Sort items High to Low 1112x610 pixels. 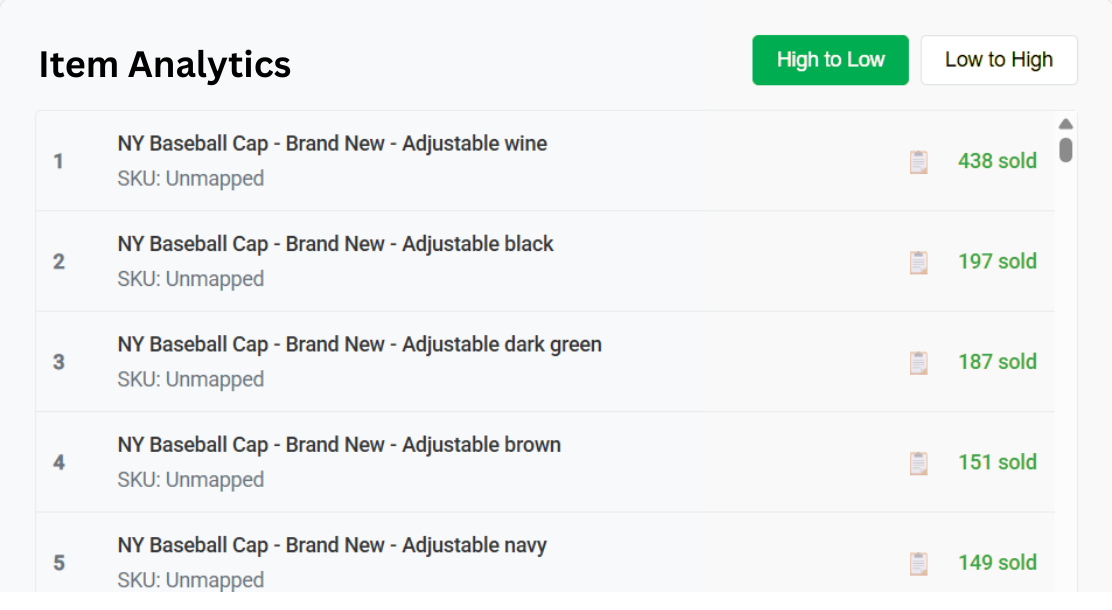830,60
